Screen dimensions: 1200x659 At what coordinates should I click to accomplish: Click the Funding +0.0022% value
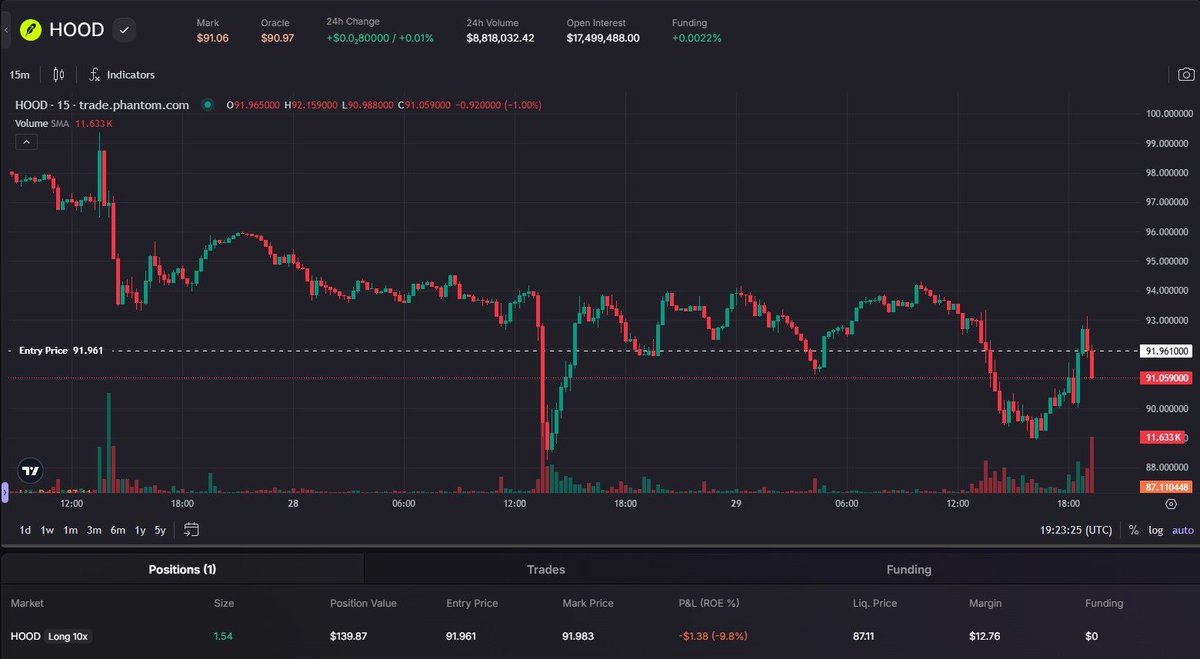(x=696, y=38)
